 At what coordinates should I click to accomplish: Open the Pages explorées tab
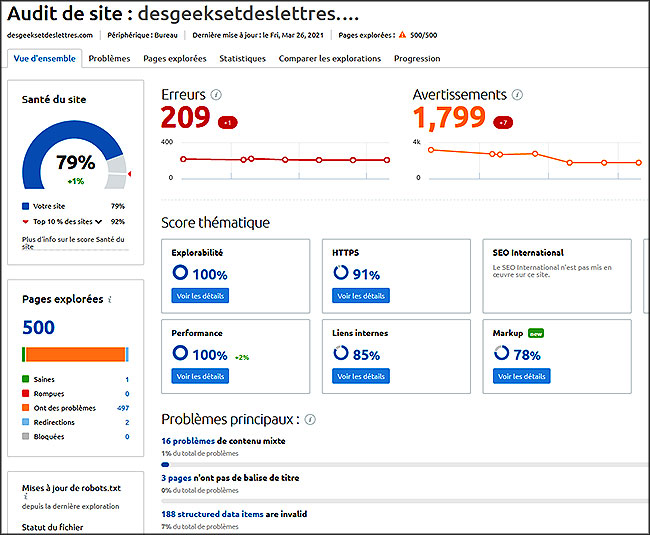[x=175, y=58]
